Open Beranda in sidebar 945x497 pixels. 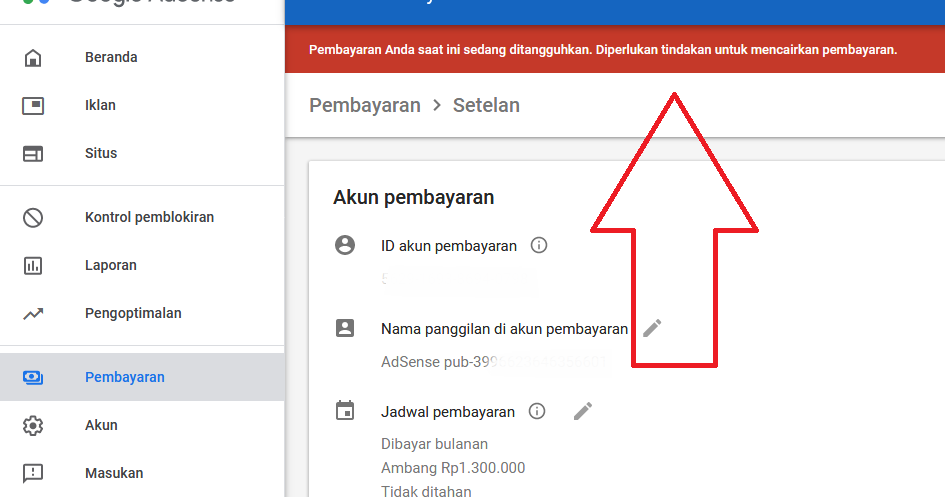(142, 57)
